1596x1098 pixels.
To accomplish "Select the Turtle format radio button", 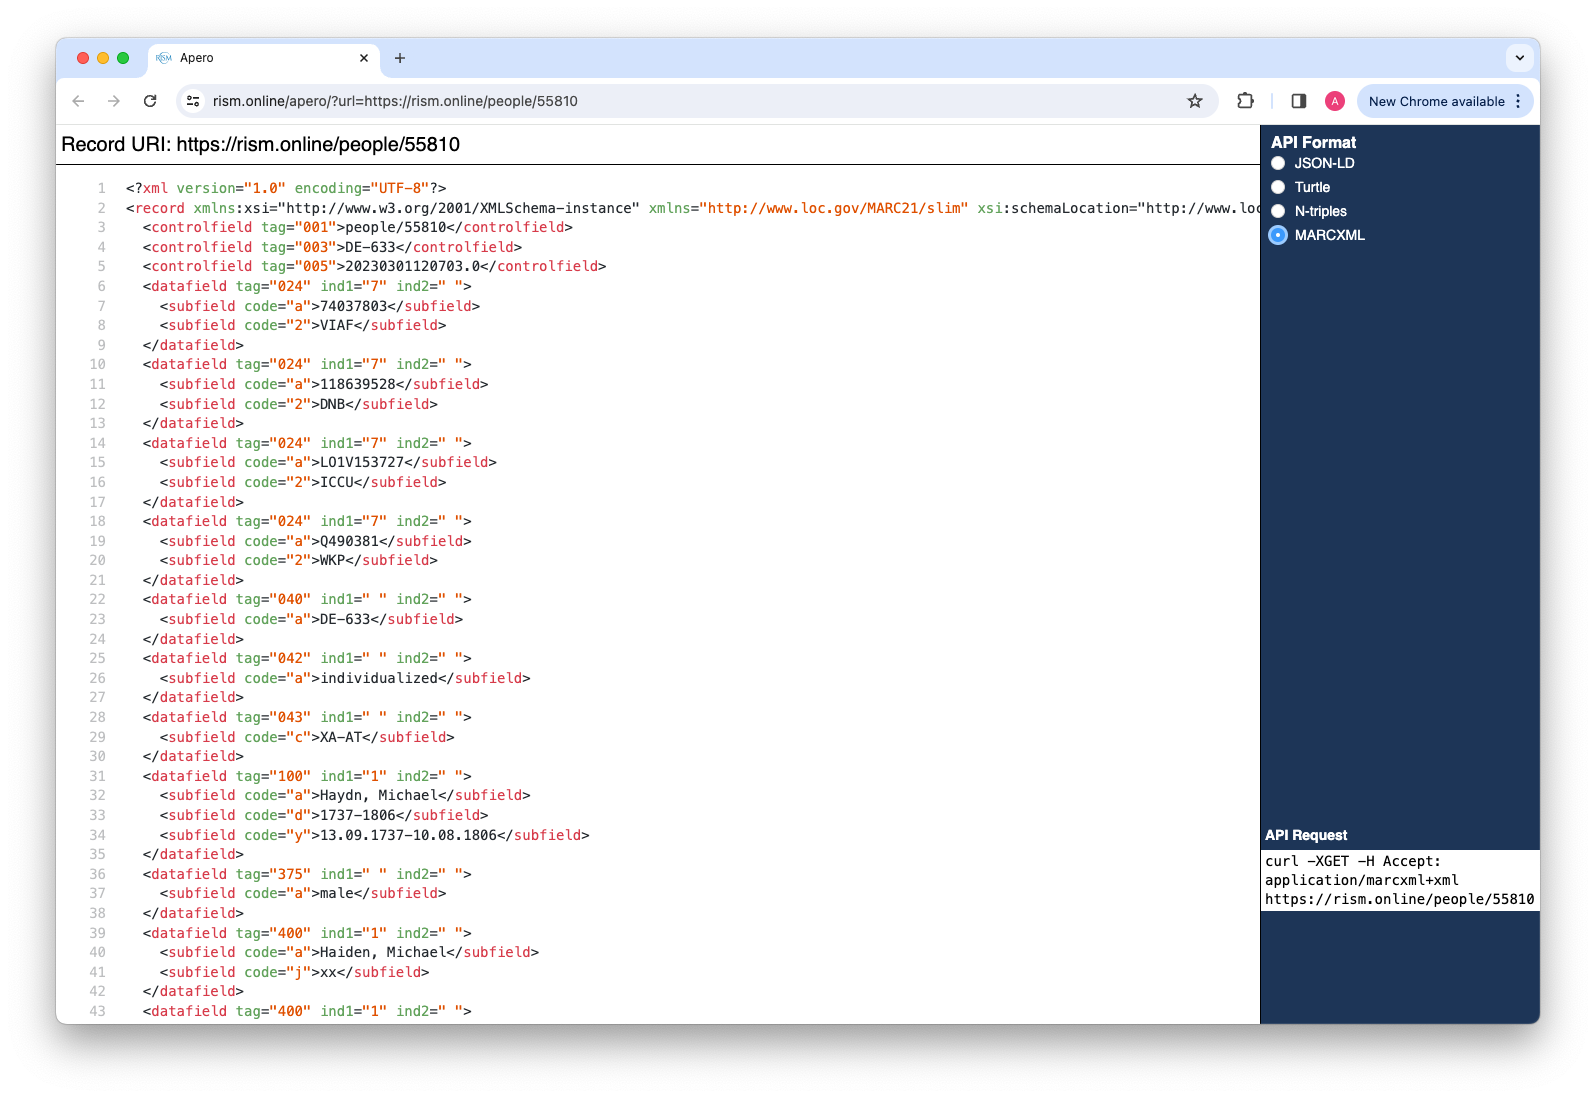I will 1278,187.
